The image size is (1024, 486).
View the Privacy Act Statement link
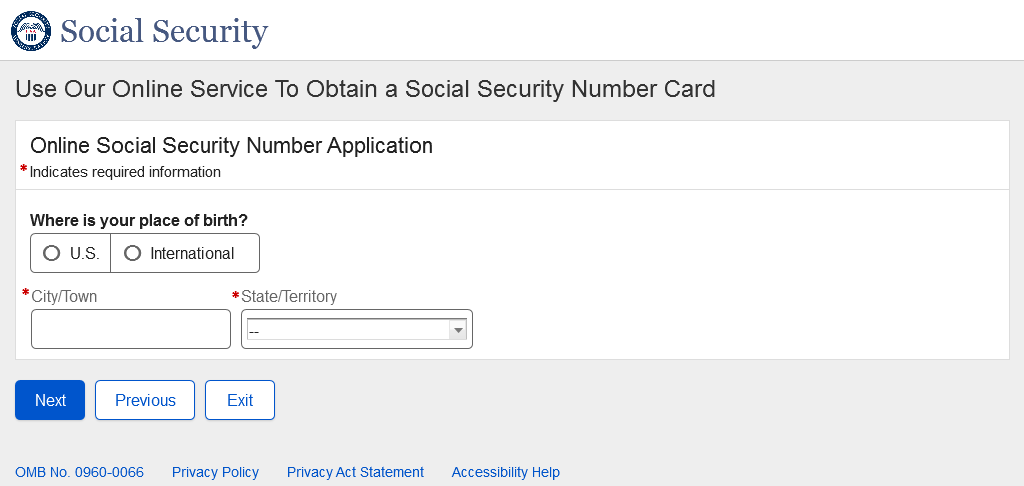[355, 472]
